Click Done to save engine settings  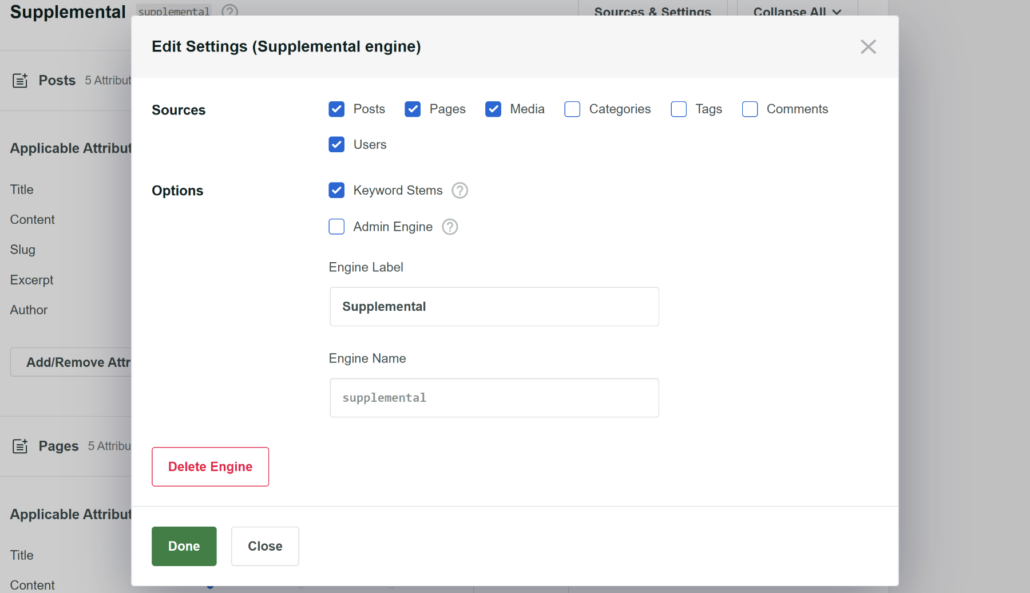(x=184, y=546)
